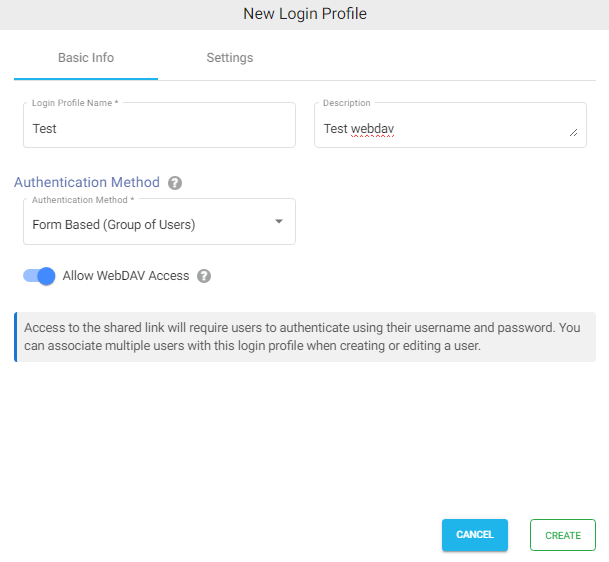Select the Basic Info tab
Screen dimensions: 609x562
86,58
